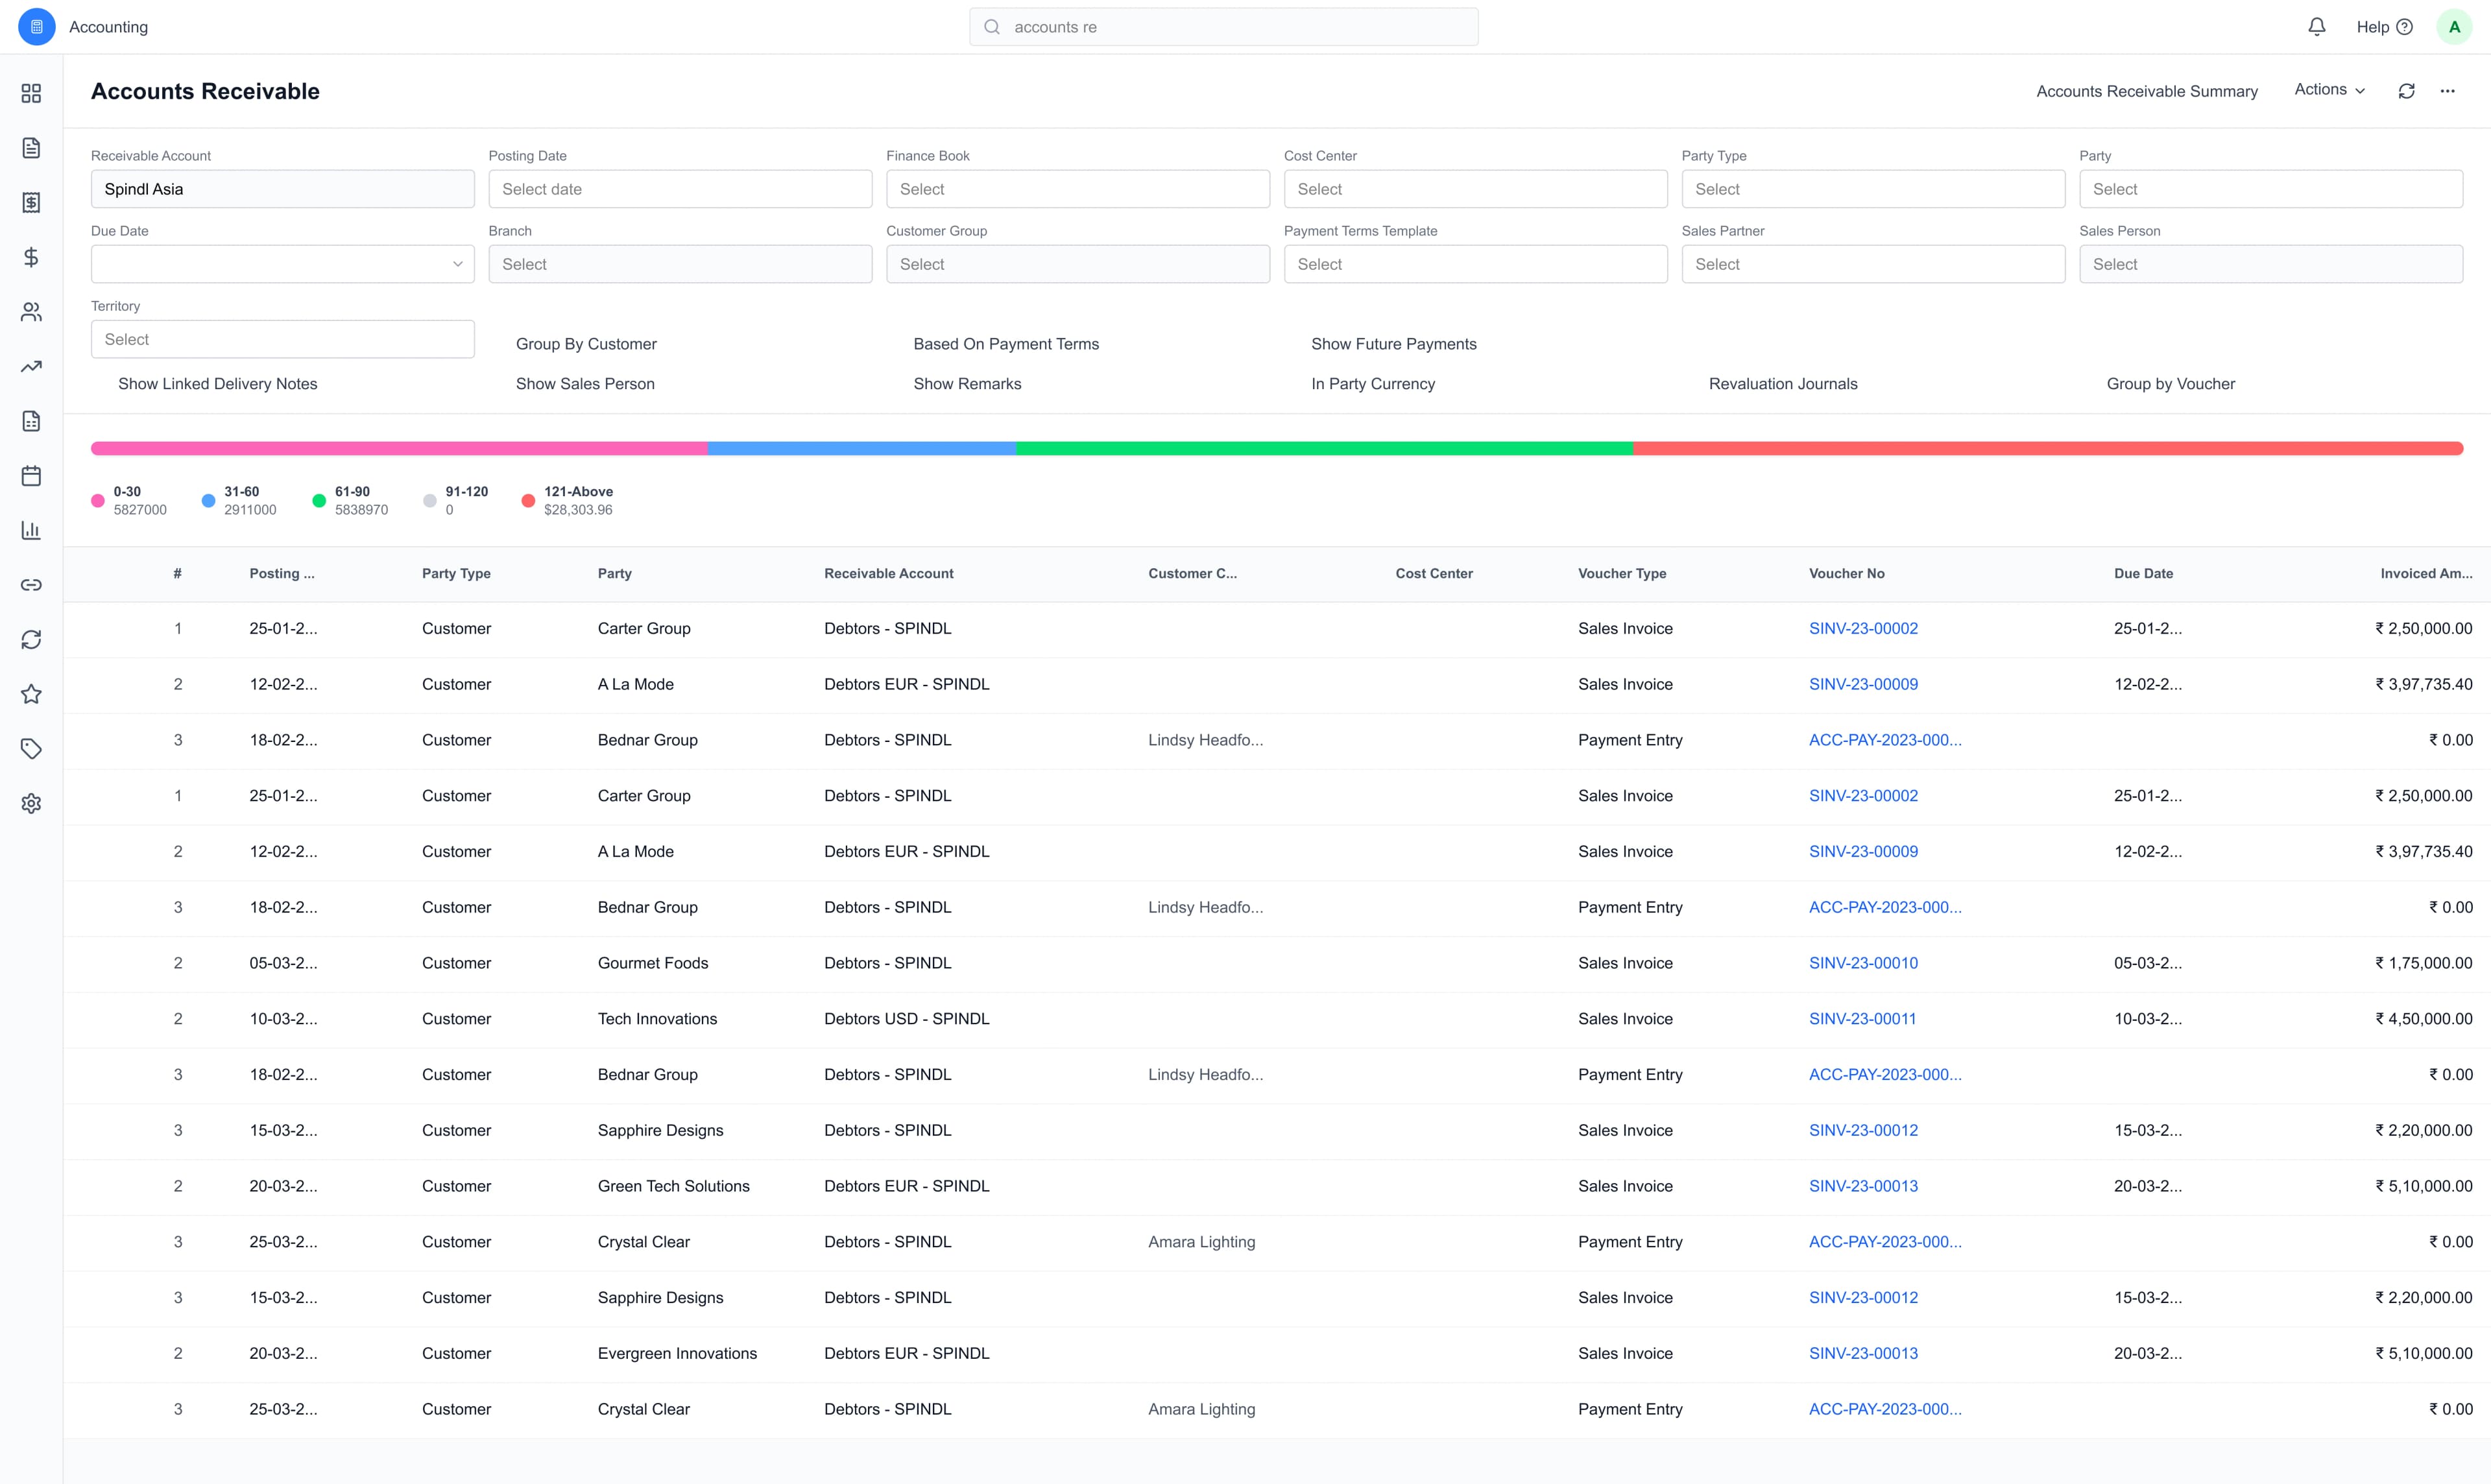Select the calendar icon in sidebar
Viewport: 2491px width, 1484px height.
[31, 476]
